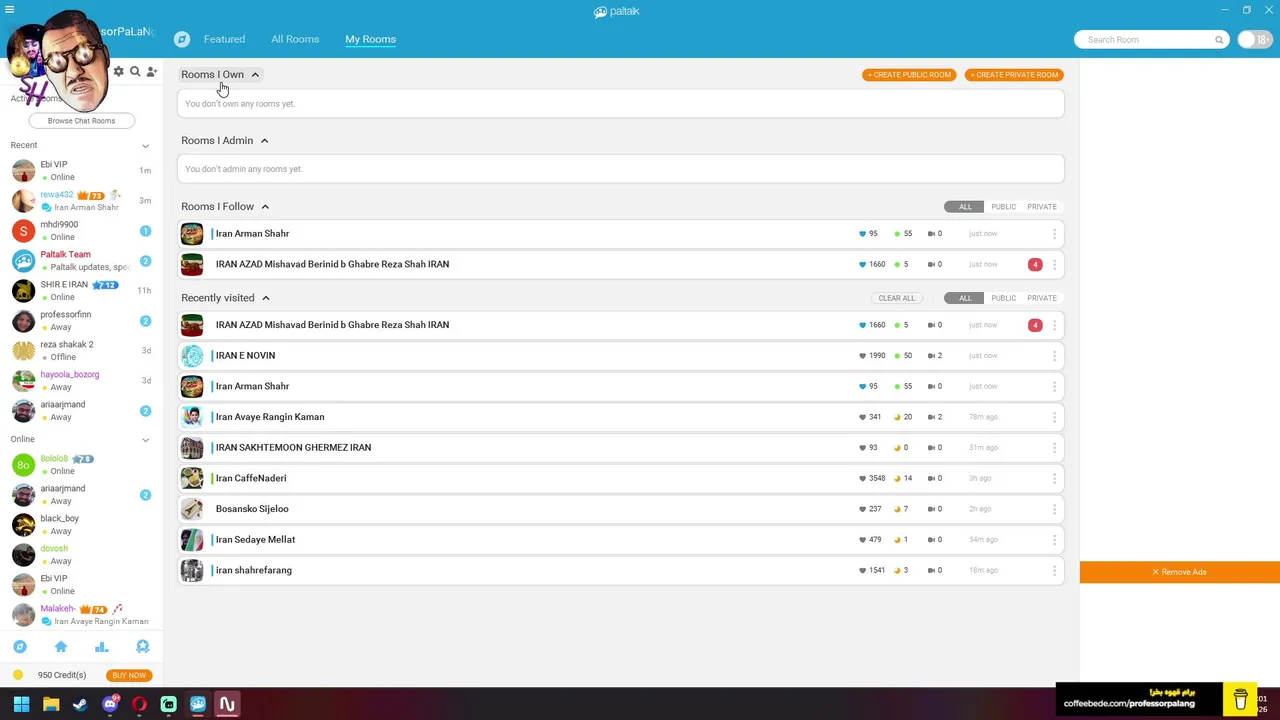Open chat with mhdi9900

click(x=81, y=231)
